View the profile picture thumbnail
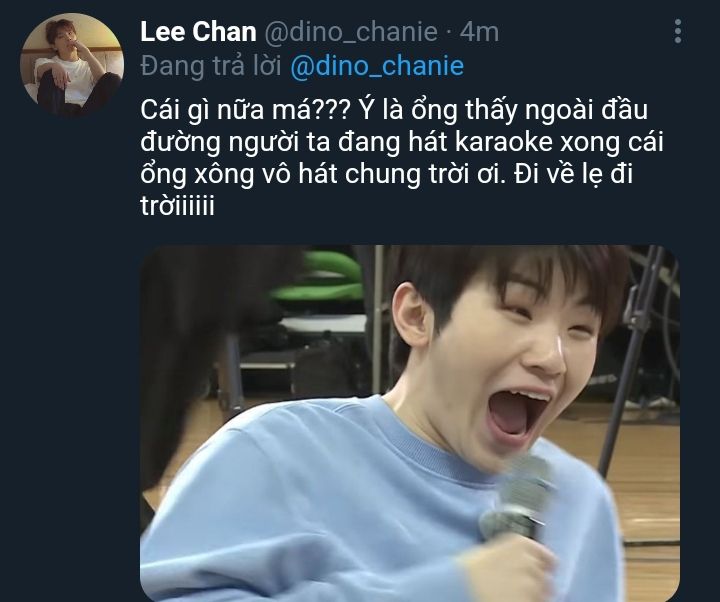720x602 pixels. click(x=72, y=64)
